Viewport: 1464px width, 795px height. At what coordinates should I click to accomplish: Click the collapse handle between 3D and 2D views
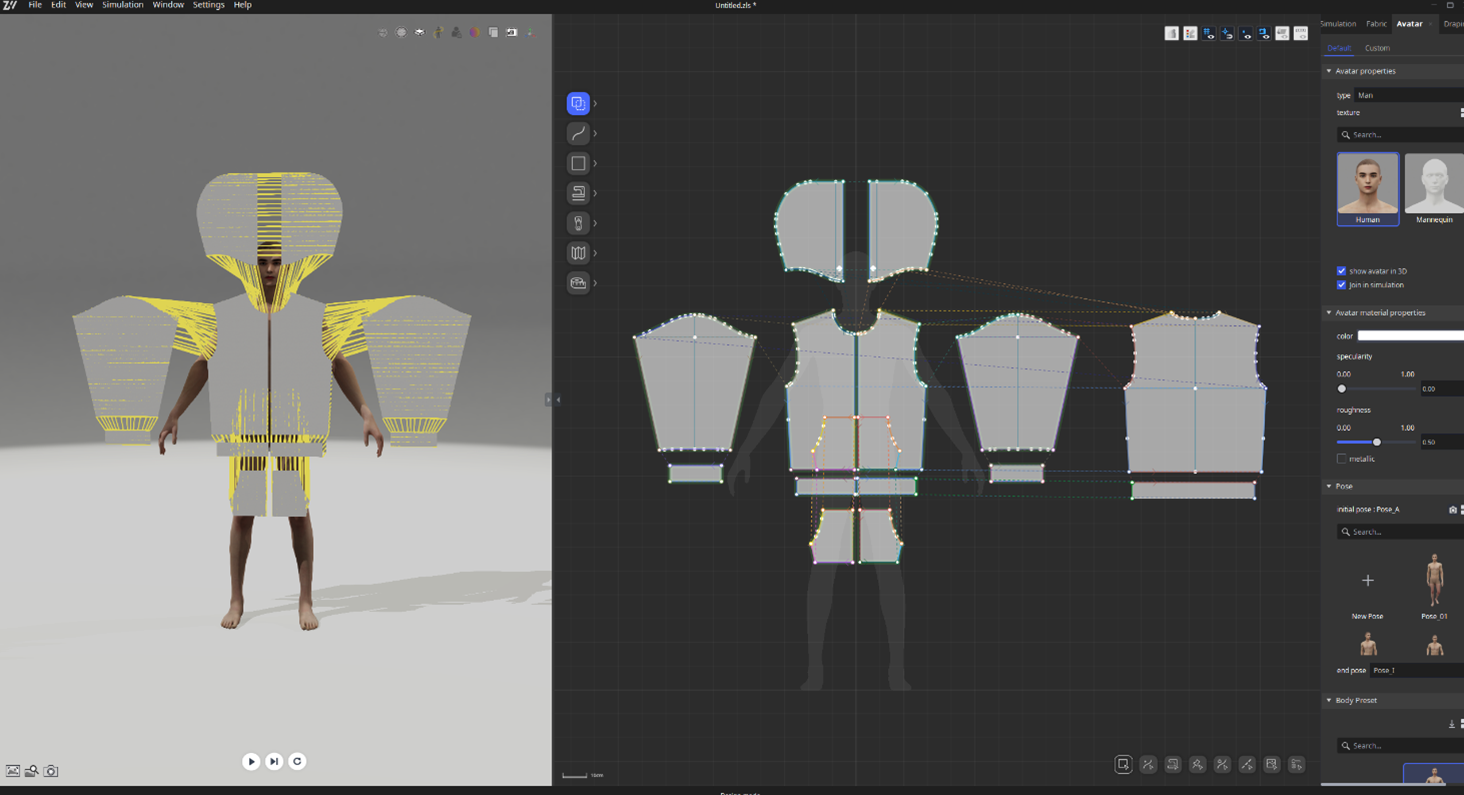[x=548, y=400]
